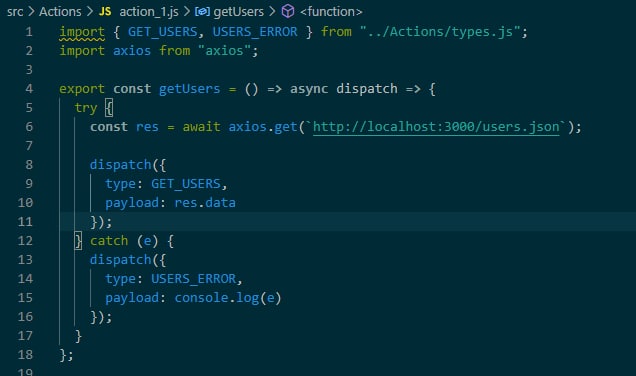Click the 'catch' keyword
This screenshot has height=376, width=636.
click(x=109, y=241)
